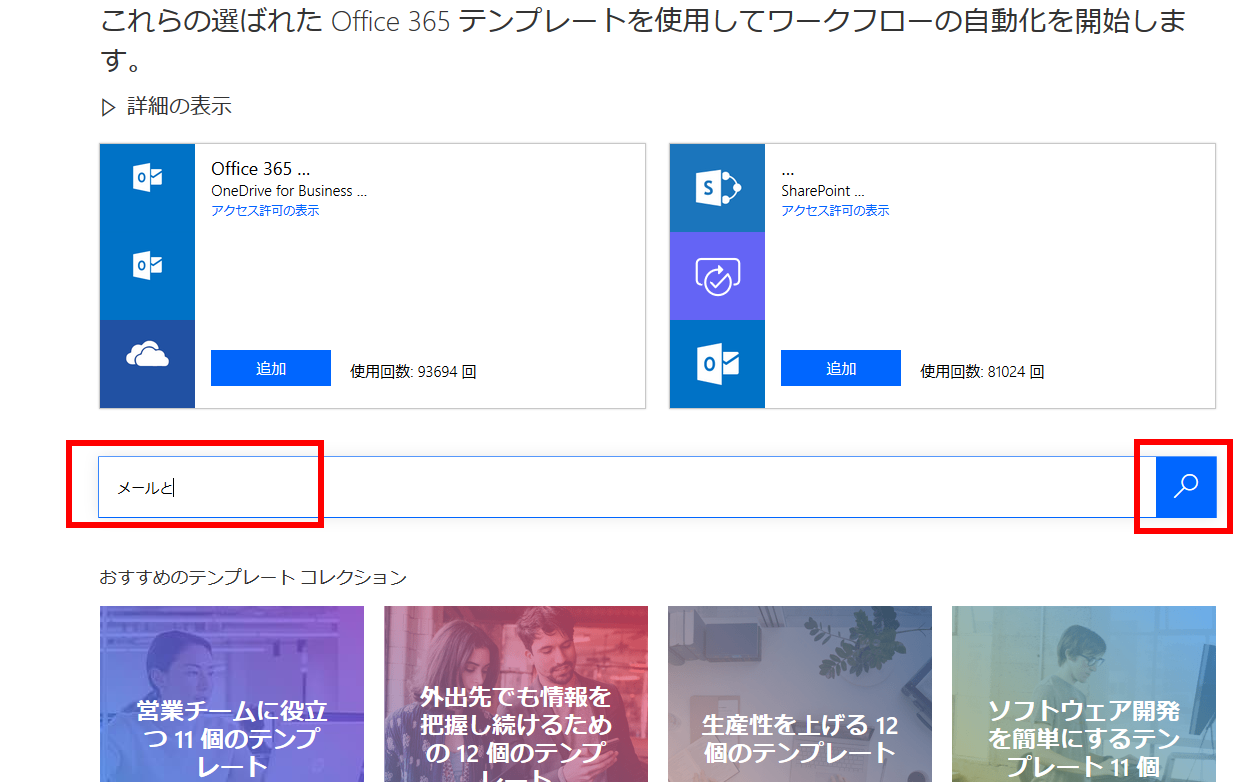Click 使用回数: 81024 回 text
Viewport: 1236px width, 782px height.
coord(982,372)
